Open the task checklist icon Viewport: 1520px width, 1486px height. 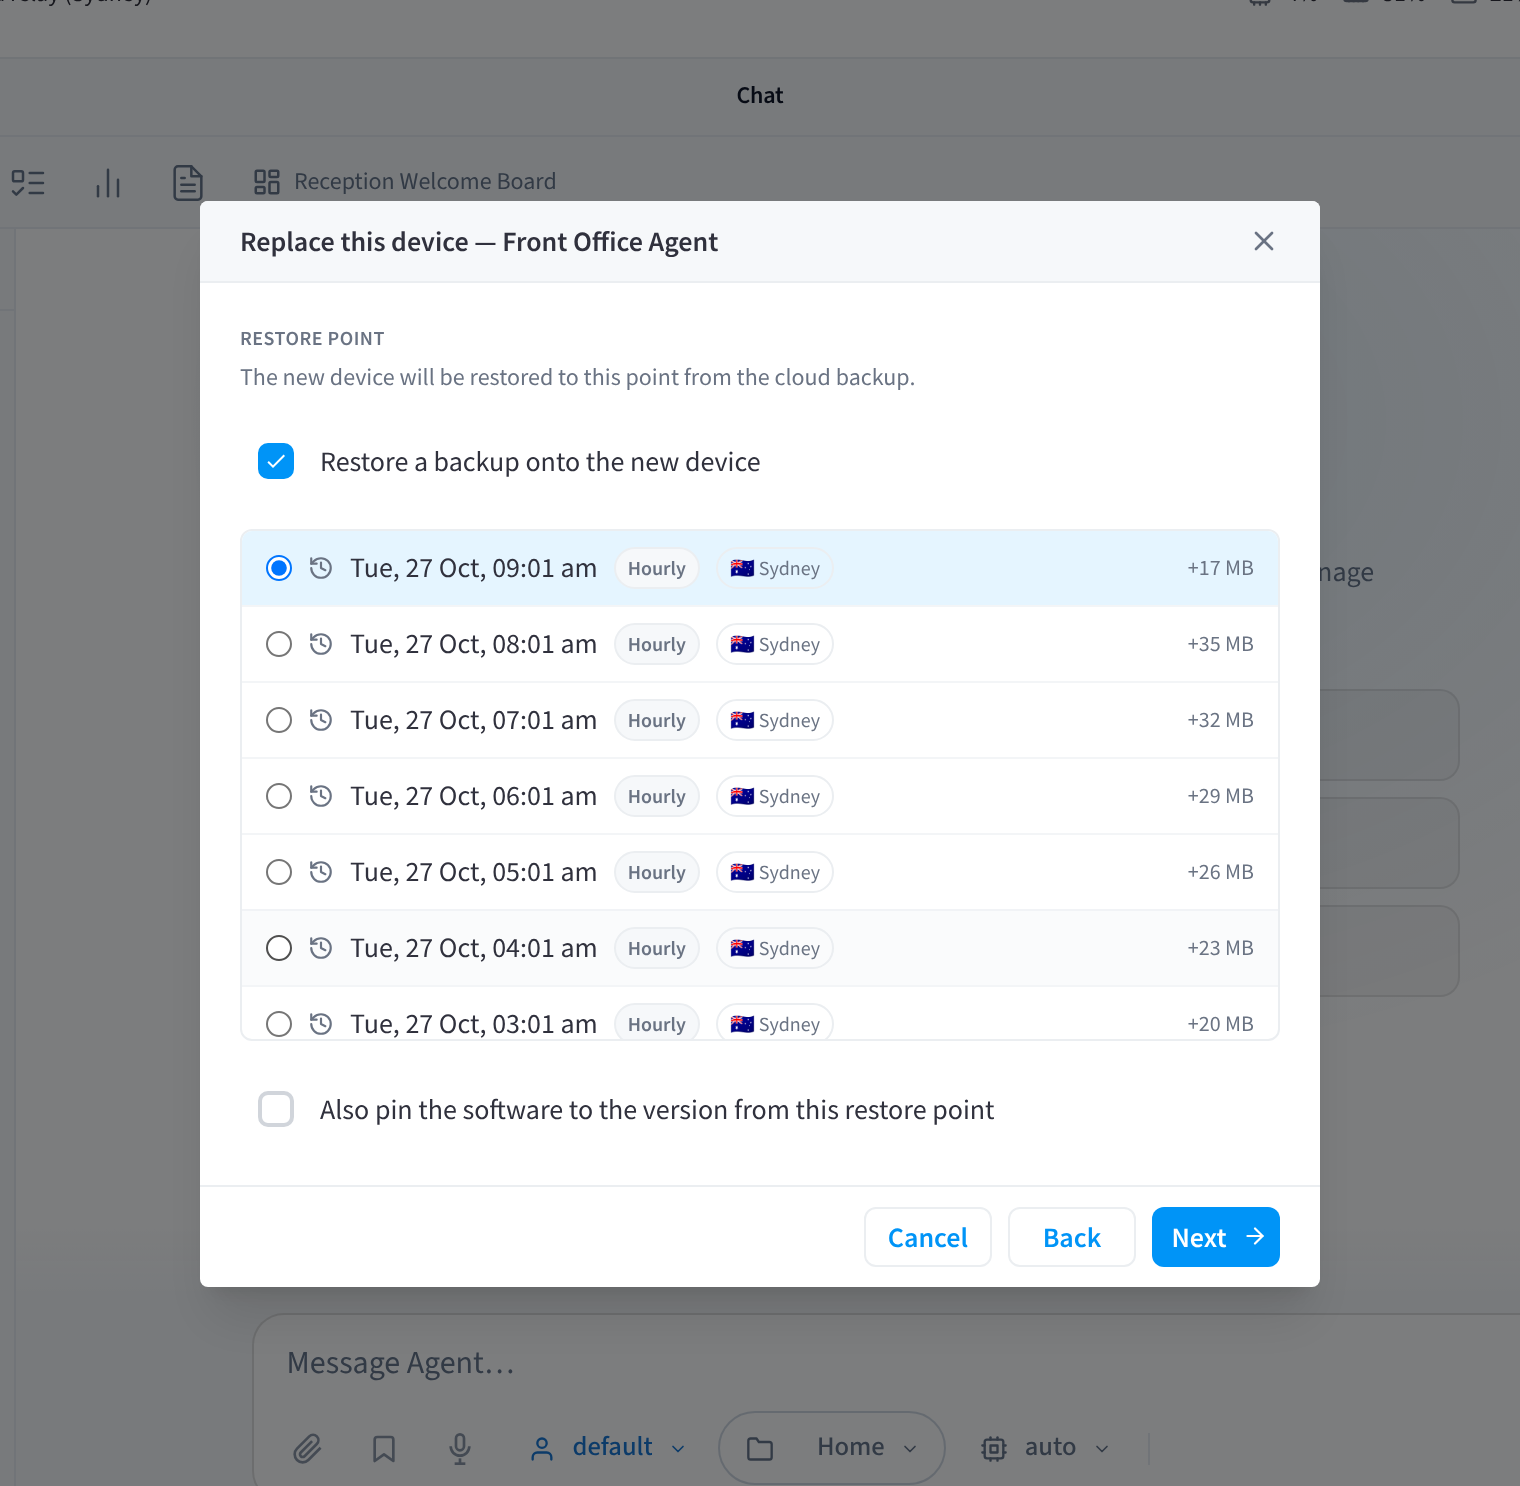28,183
